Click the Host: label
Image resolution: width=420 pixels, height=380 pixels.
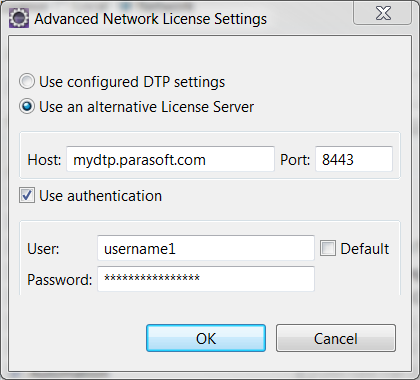tap(44, 160)
